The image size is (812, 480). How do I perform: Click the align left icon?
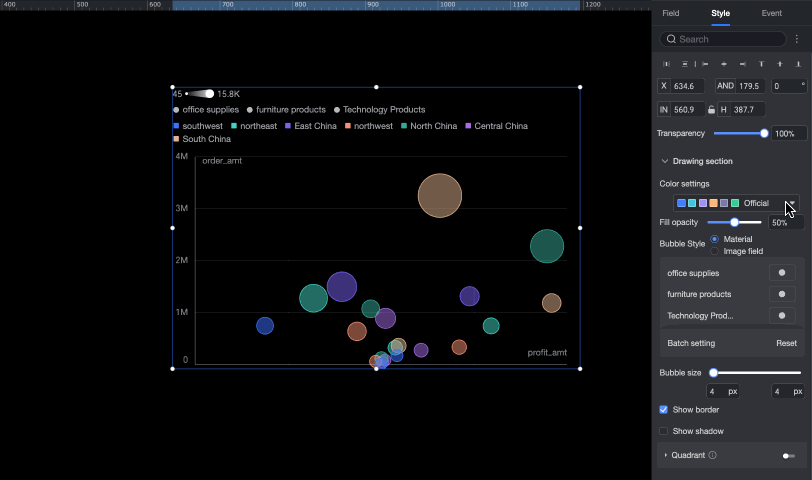pos(705,64)
